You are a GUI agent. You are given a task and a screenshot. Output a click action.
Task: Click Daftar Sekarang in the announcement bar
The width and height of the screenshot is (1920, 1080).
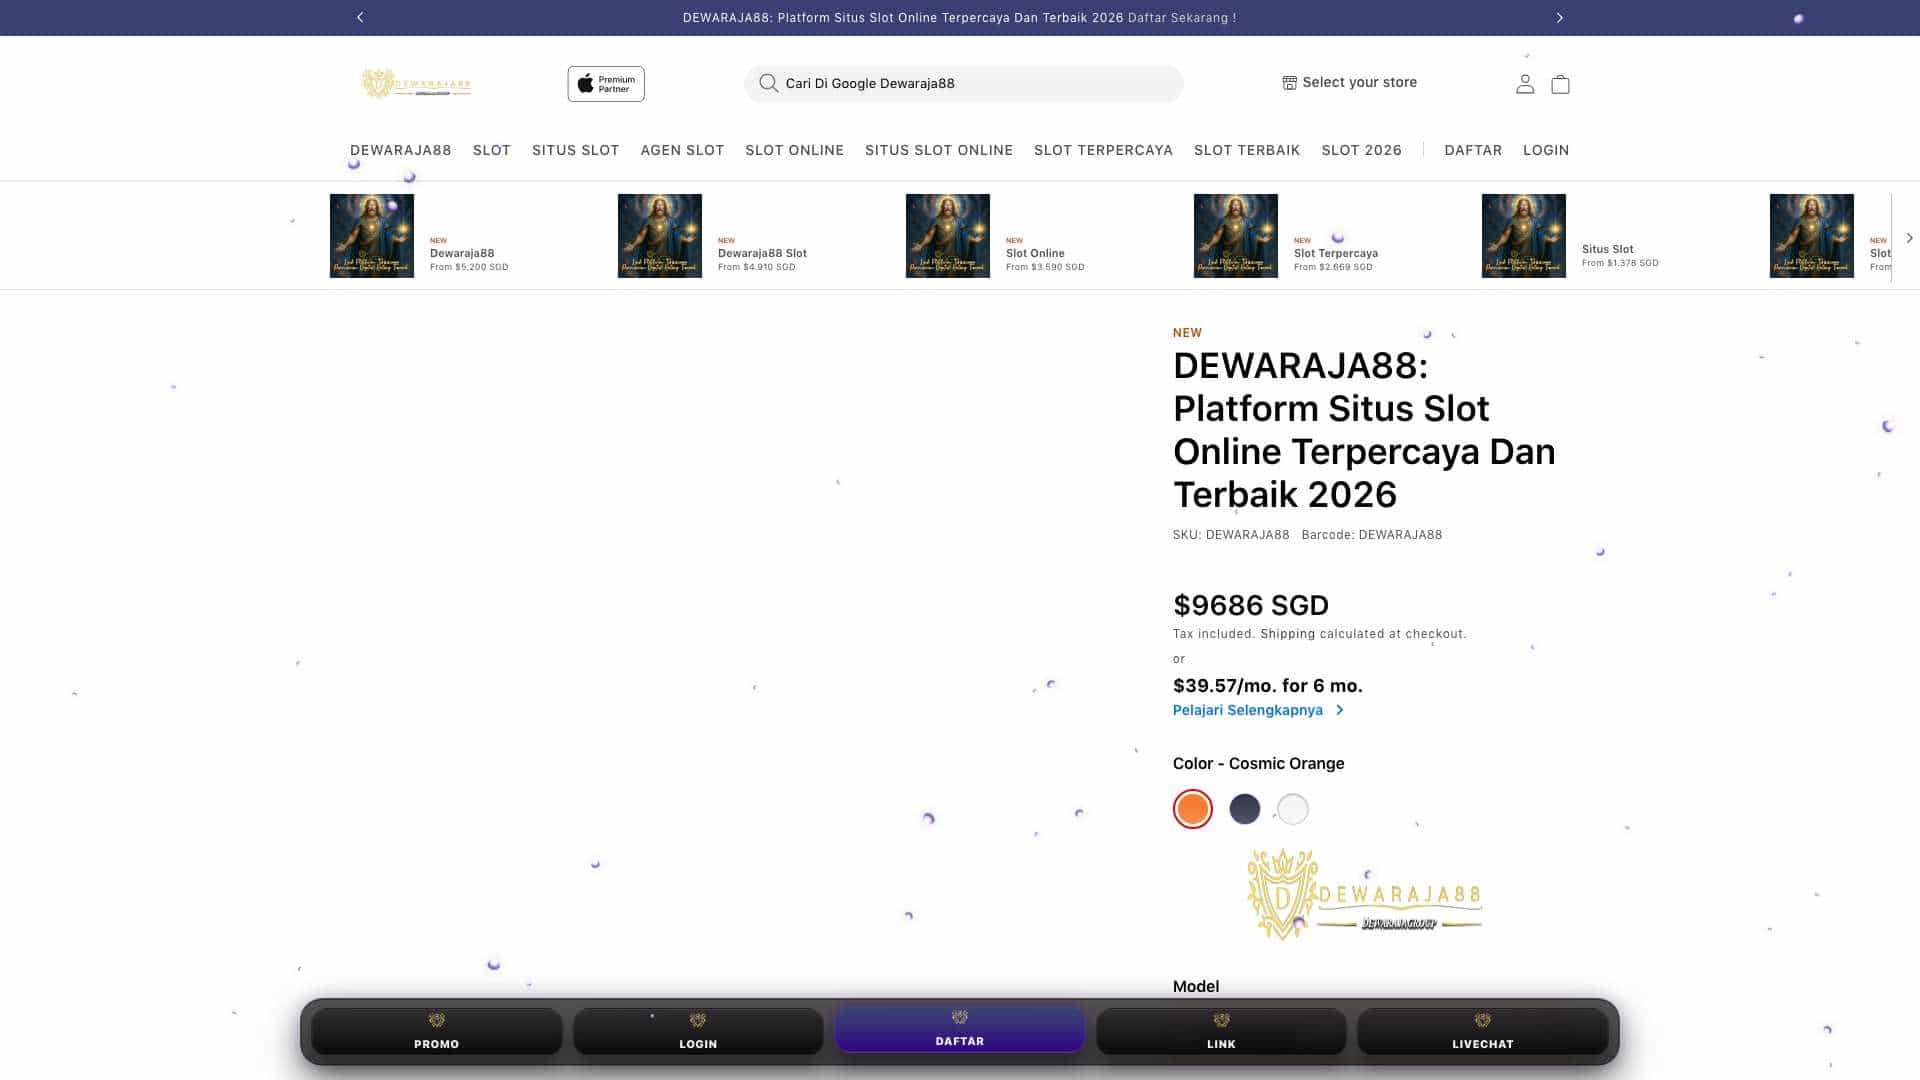[1181, 18]
